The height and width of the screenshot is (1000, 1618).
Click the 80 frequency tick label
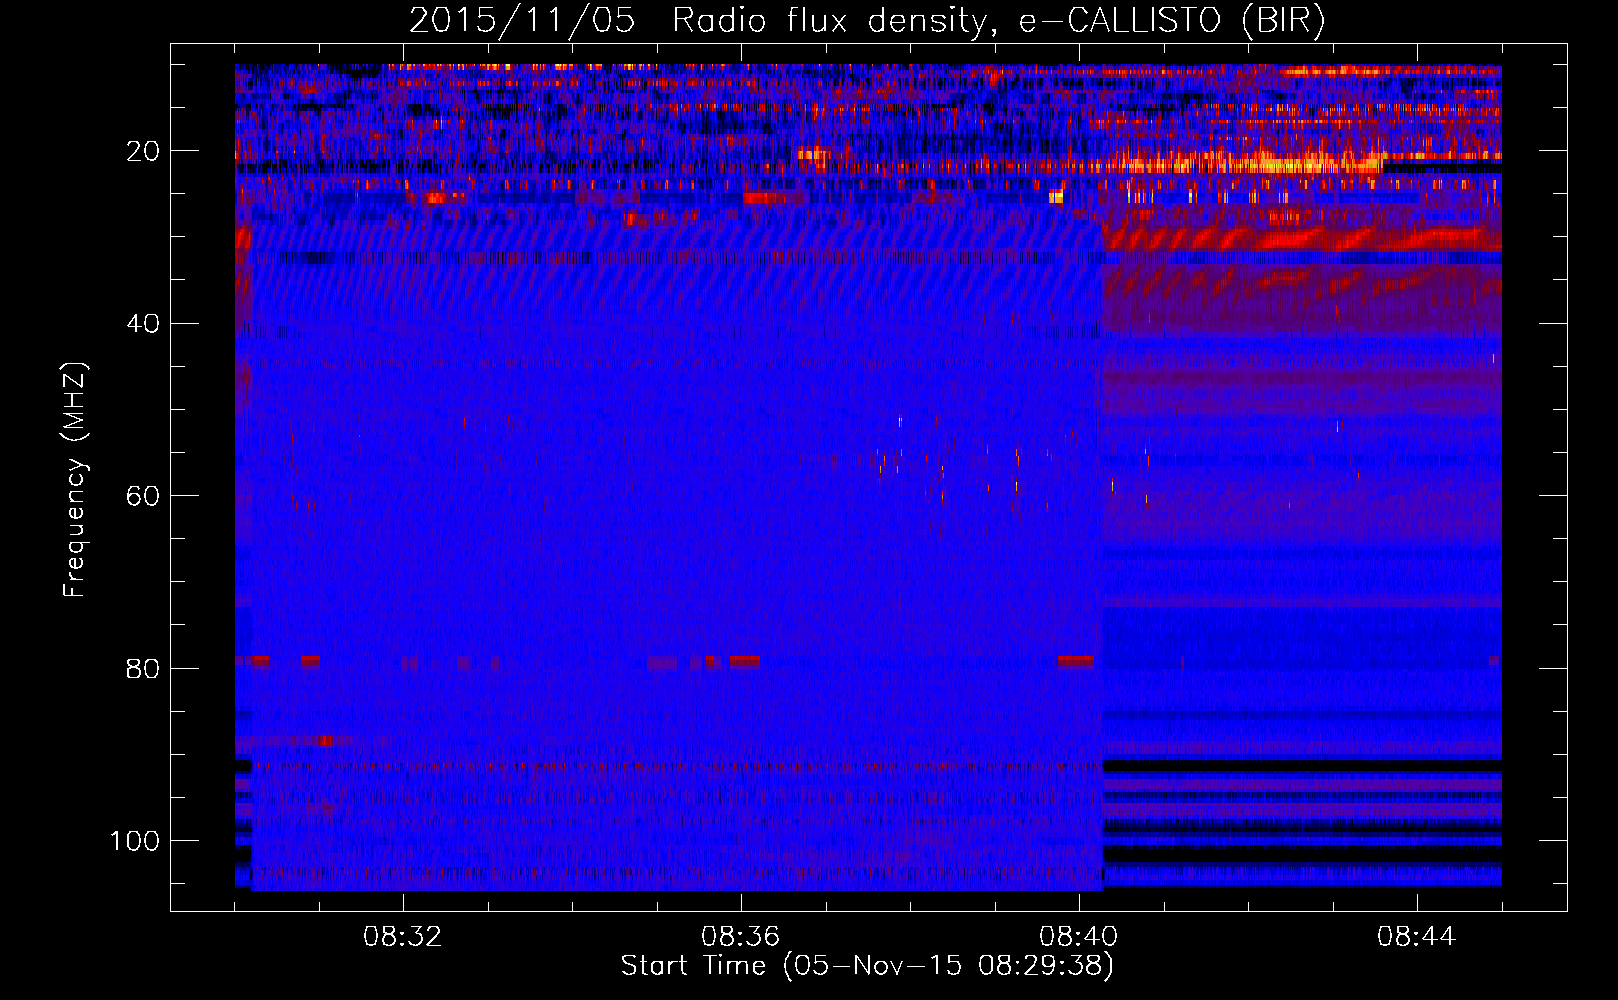(x=143, y=668)
